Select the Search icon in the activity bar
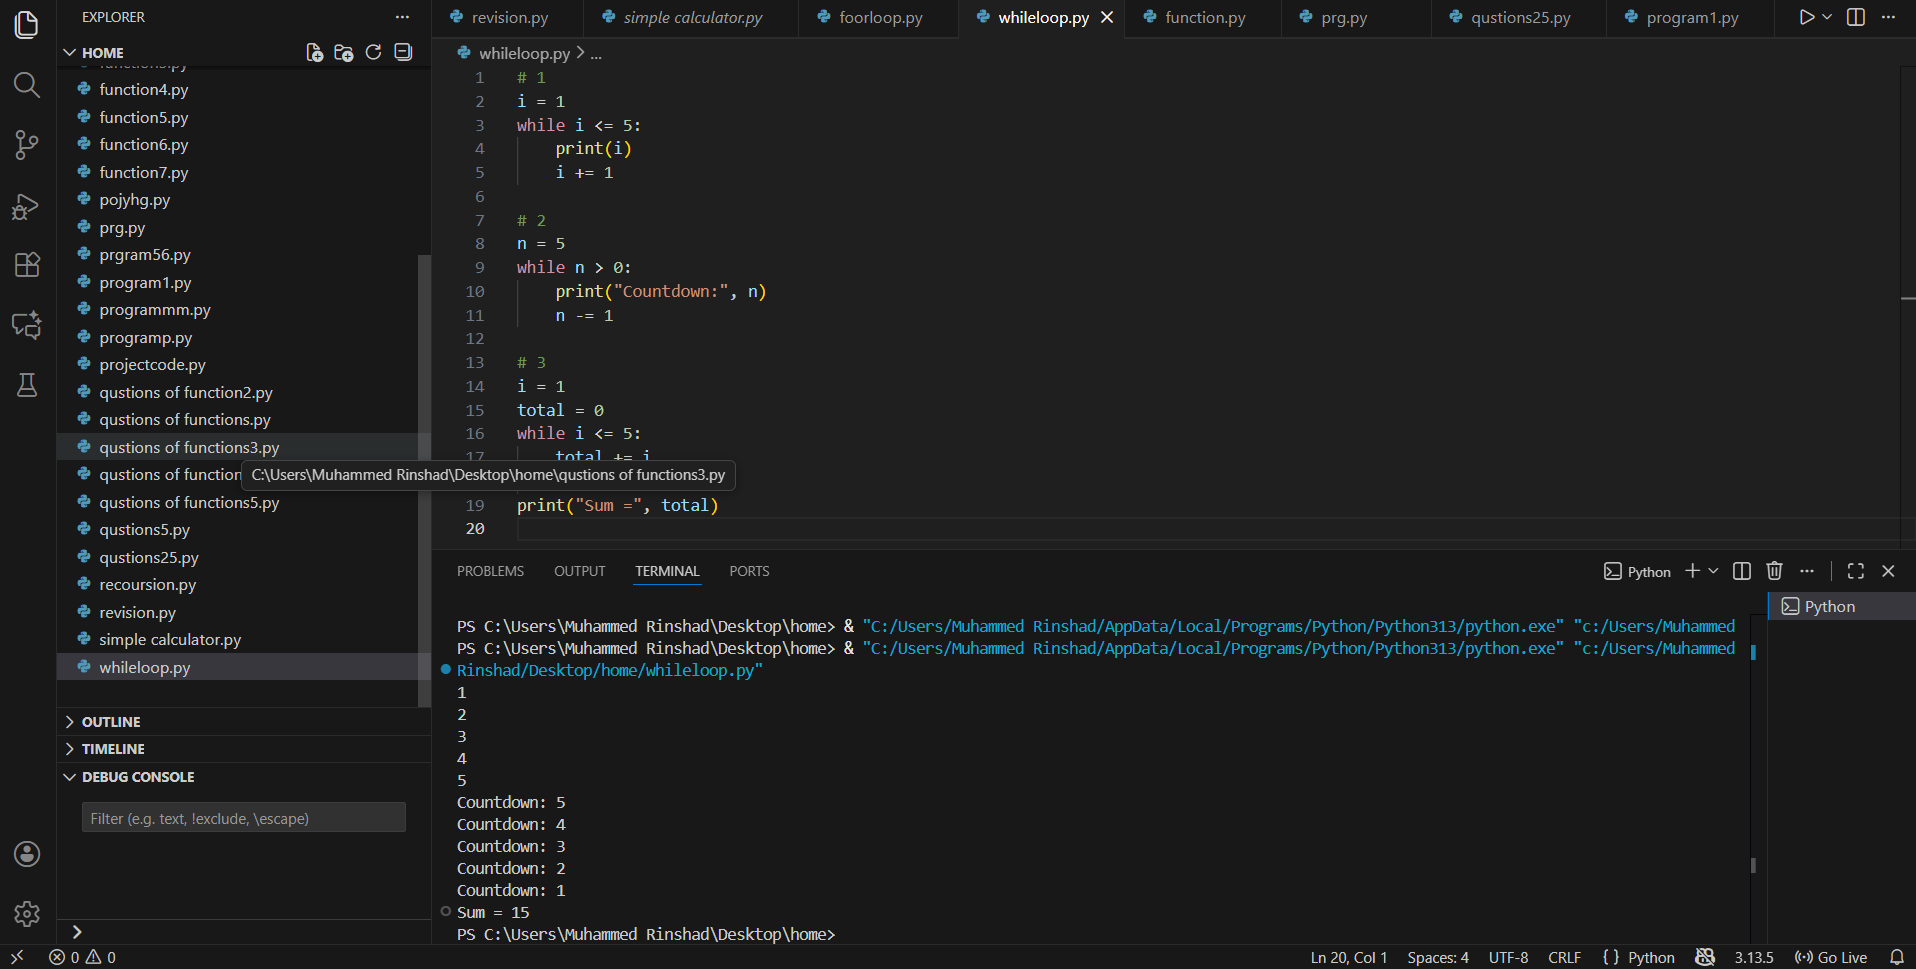The width and height of the screenshot is (1916, 969). click(27, 85)
